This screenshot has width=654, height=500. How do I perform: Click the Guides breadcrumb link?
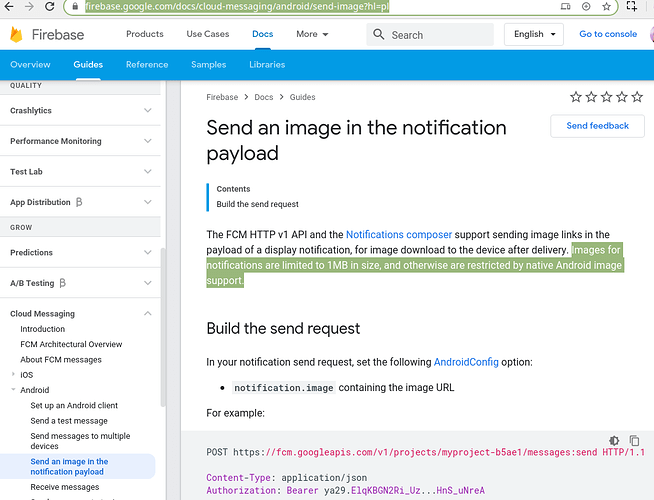point(302,97)
